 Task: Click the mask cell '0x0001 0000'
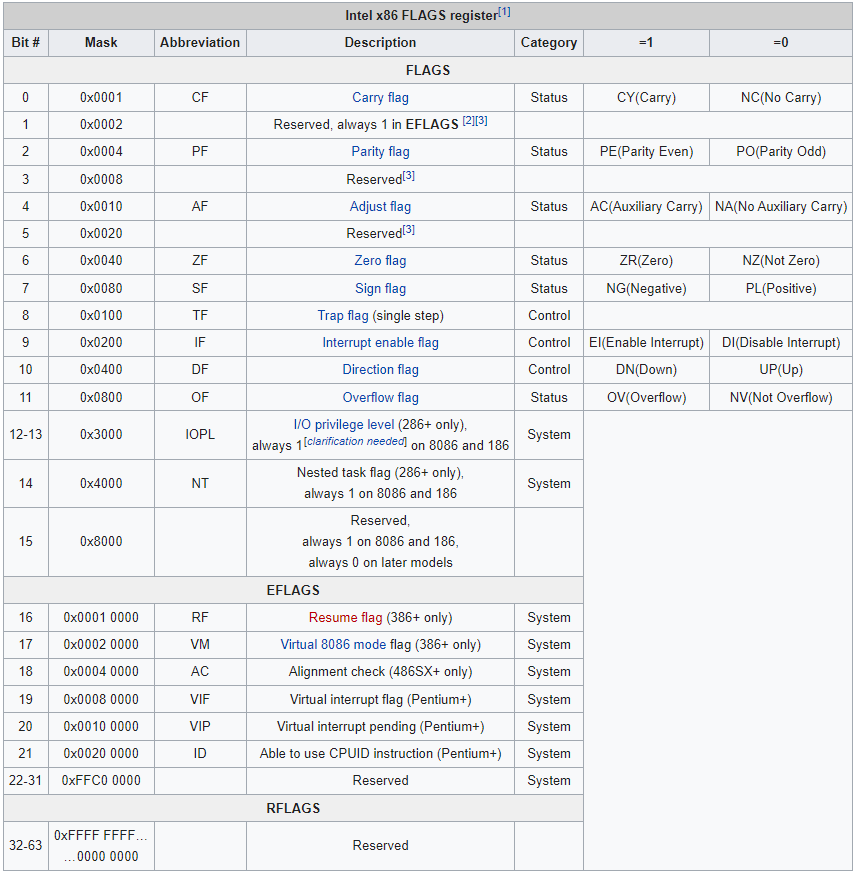101,618
